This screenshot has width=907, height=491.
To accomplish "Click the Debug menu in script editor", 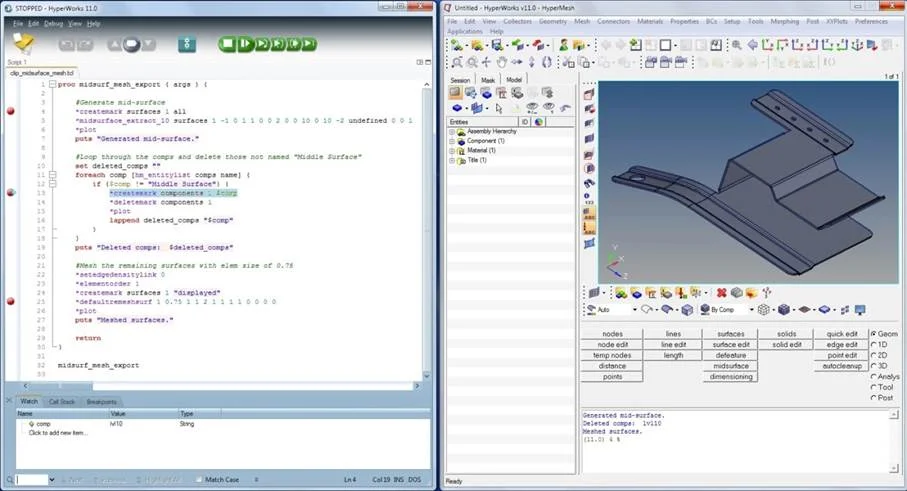I will (x=52, y=23).
